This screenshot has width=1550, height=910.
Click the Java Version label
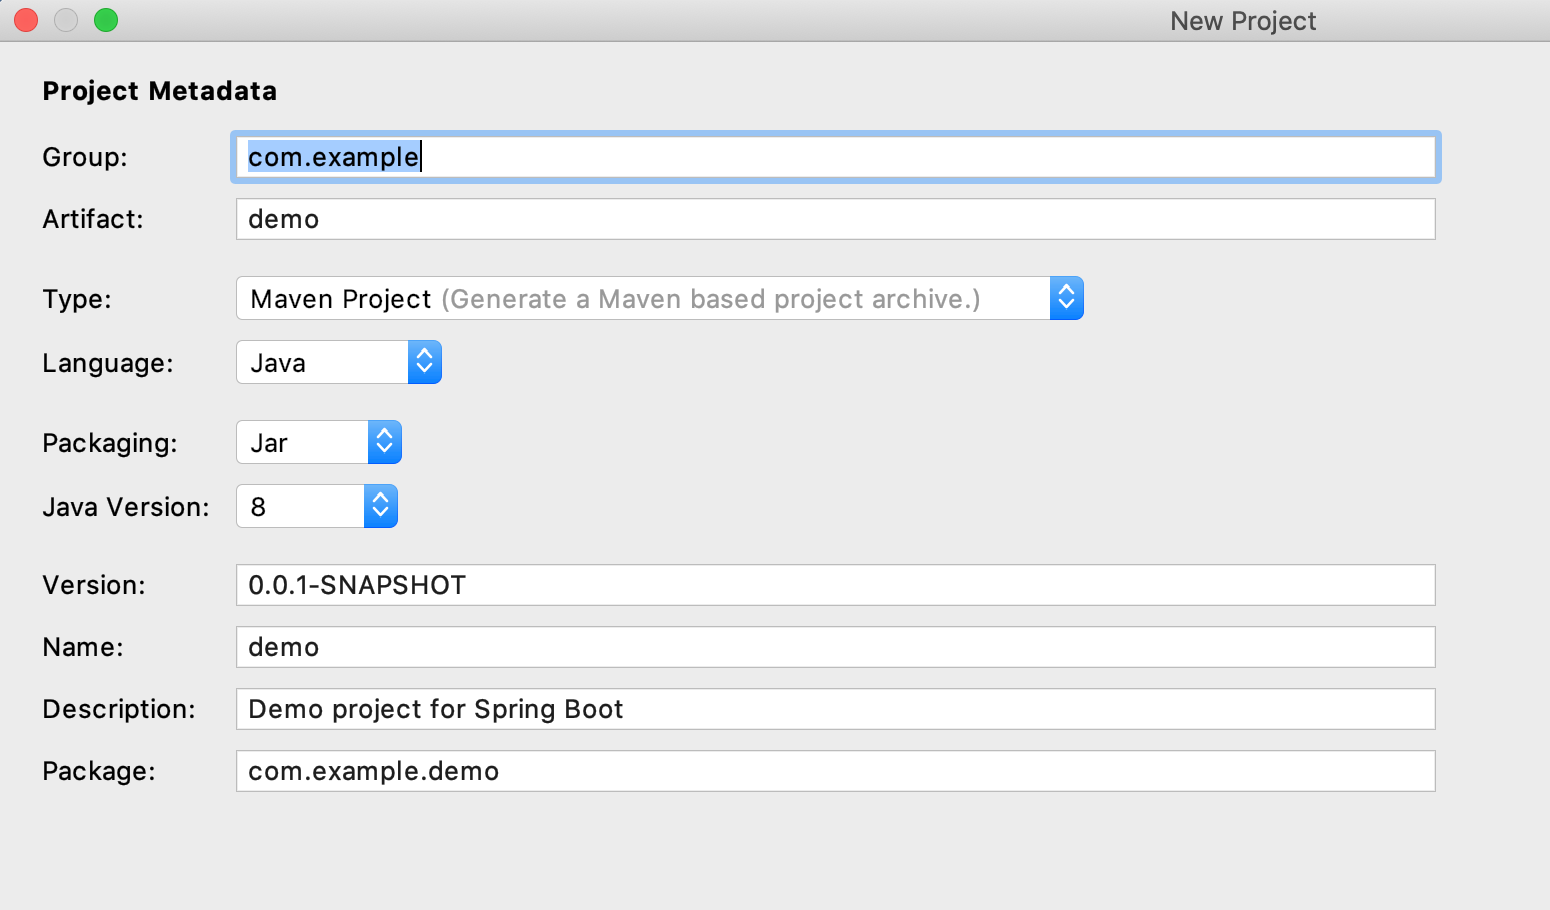click(x=126, y=507)
